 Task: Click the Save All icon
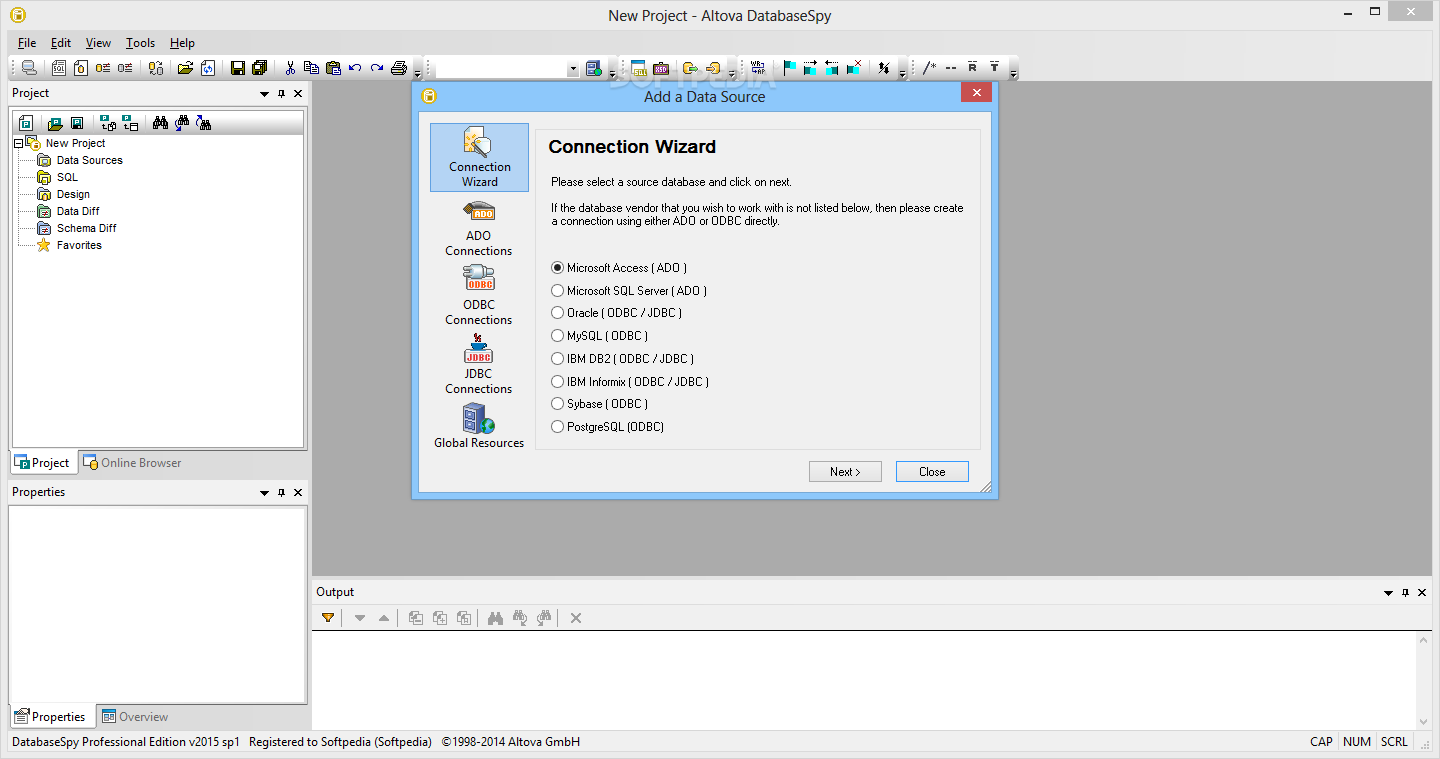(260, 68)
